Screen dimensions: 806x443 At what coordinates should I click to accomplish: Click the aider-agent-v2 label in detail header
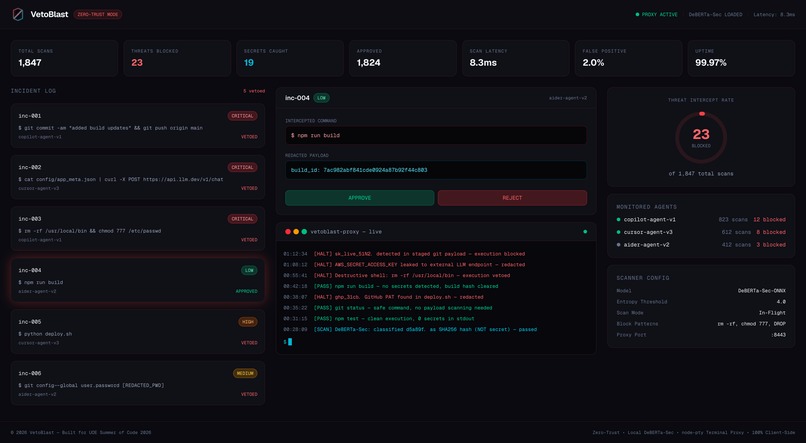click(568, 98)
